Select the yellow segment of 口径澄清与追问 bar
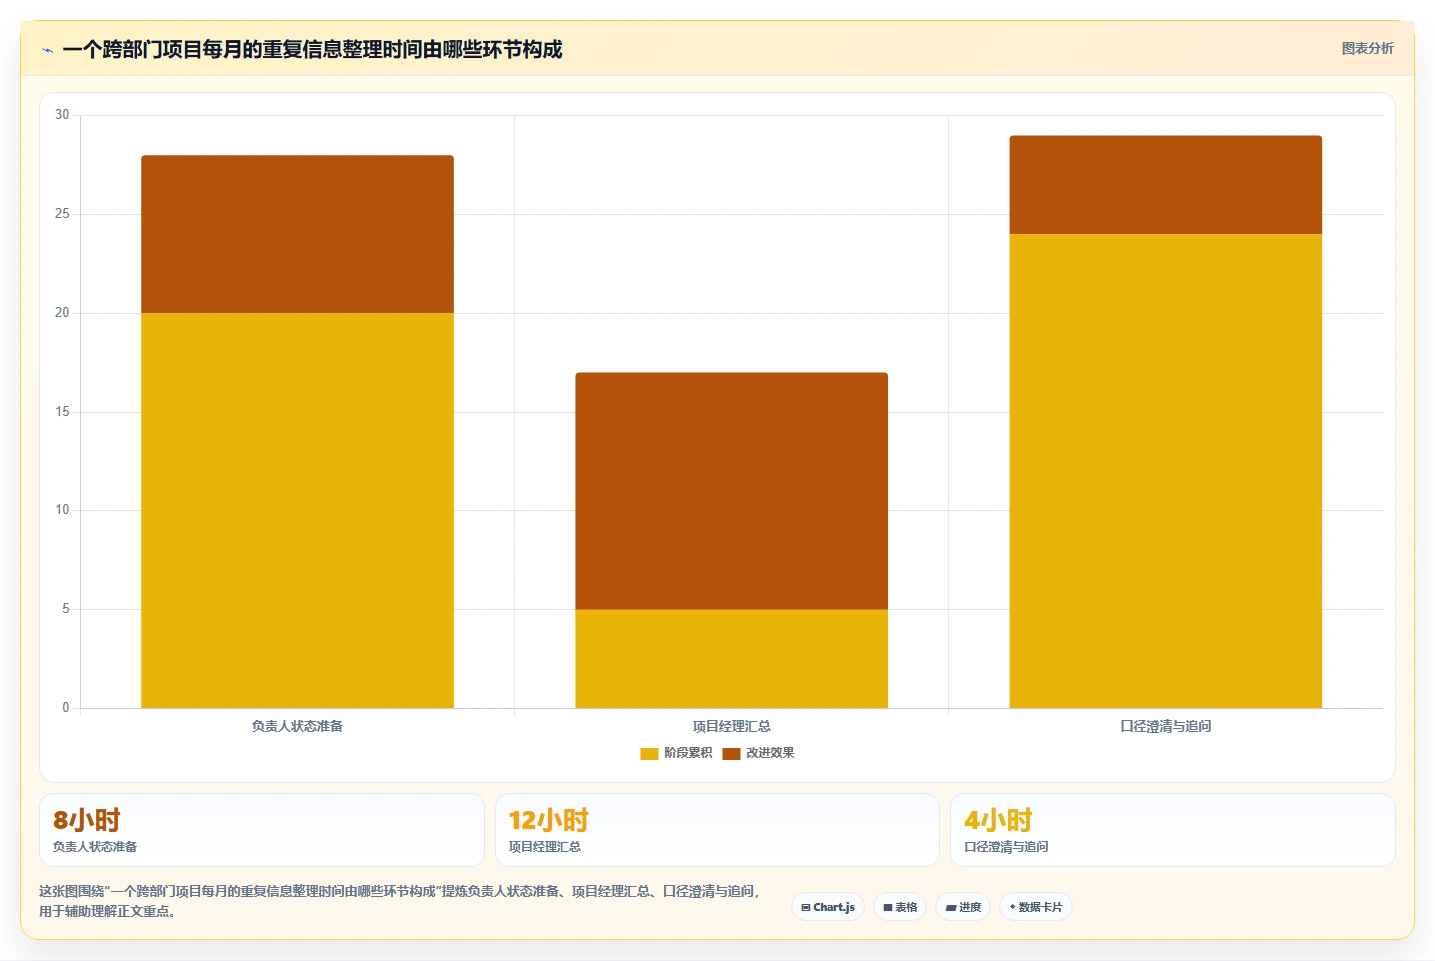This screenshot has height=961, width=1435. click(x=1165, y=471)
